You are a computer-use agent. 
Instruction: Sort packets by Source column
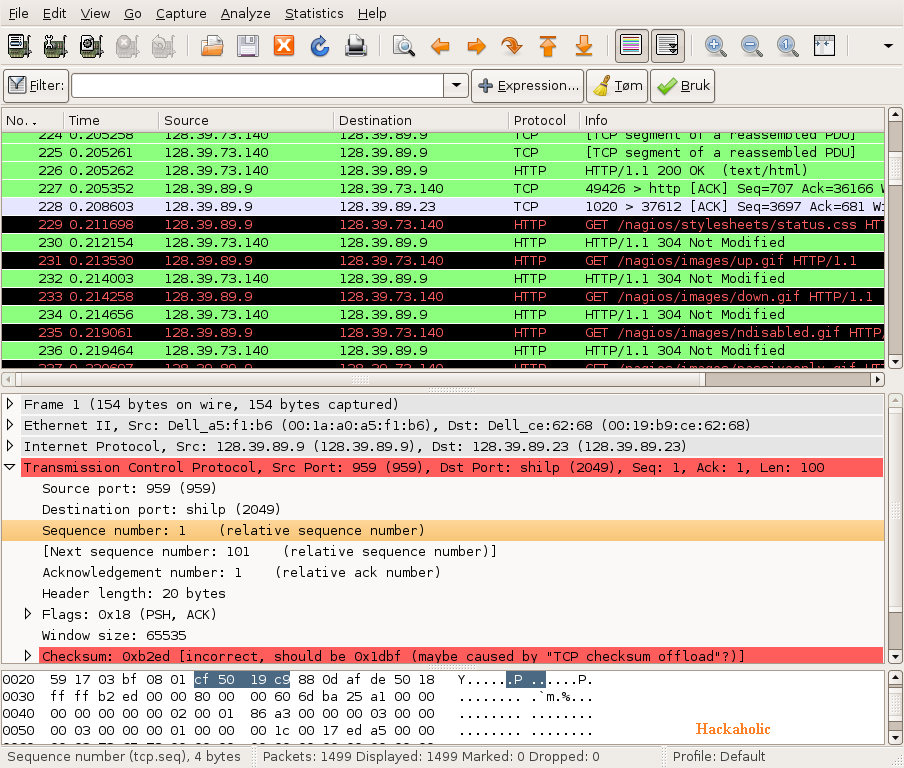(246, 120)
